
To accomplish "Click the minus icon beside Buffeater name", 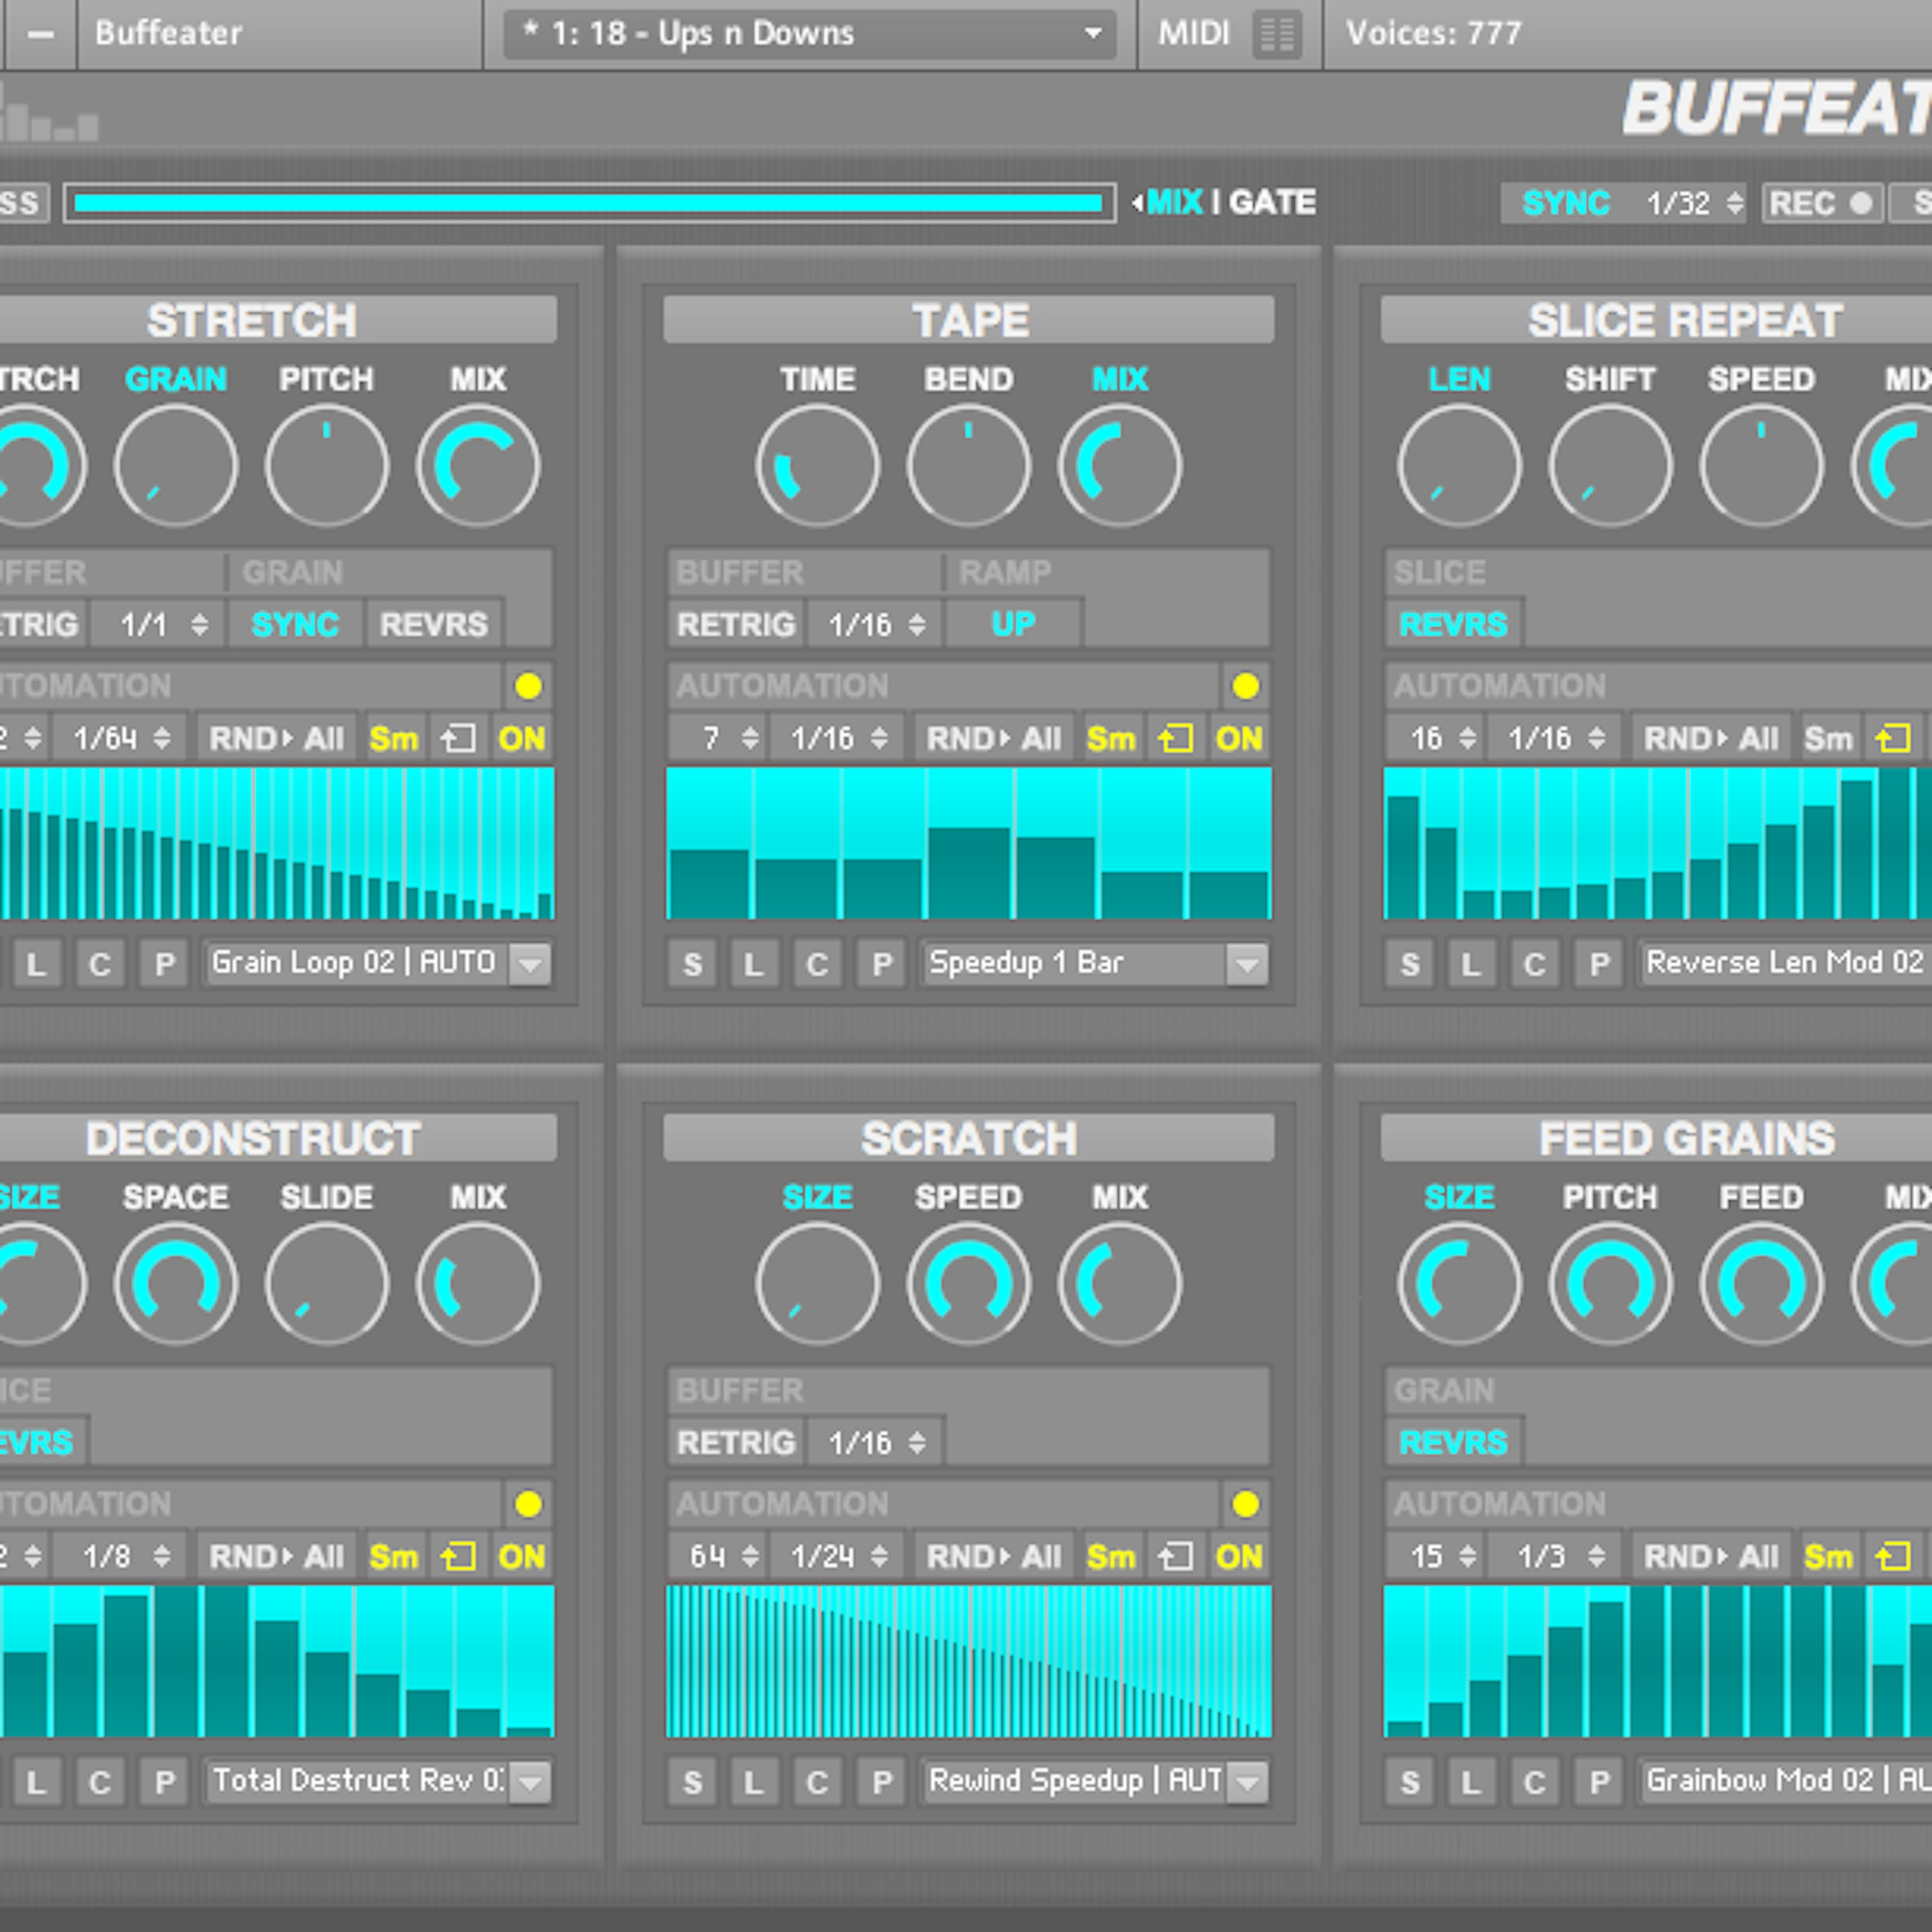I will point(41,34).
